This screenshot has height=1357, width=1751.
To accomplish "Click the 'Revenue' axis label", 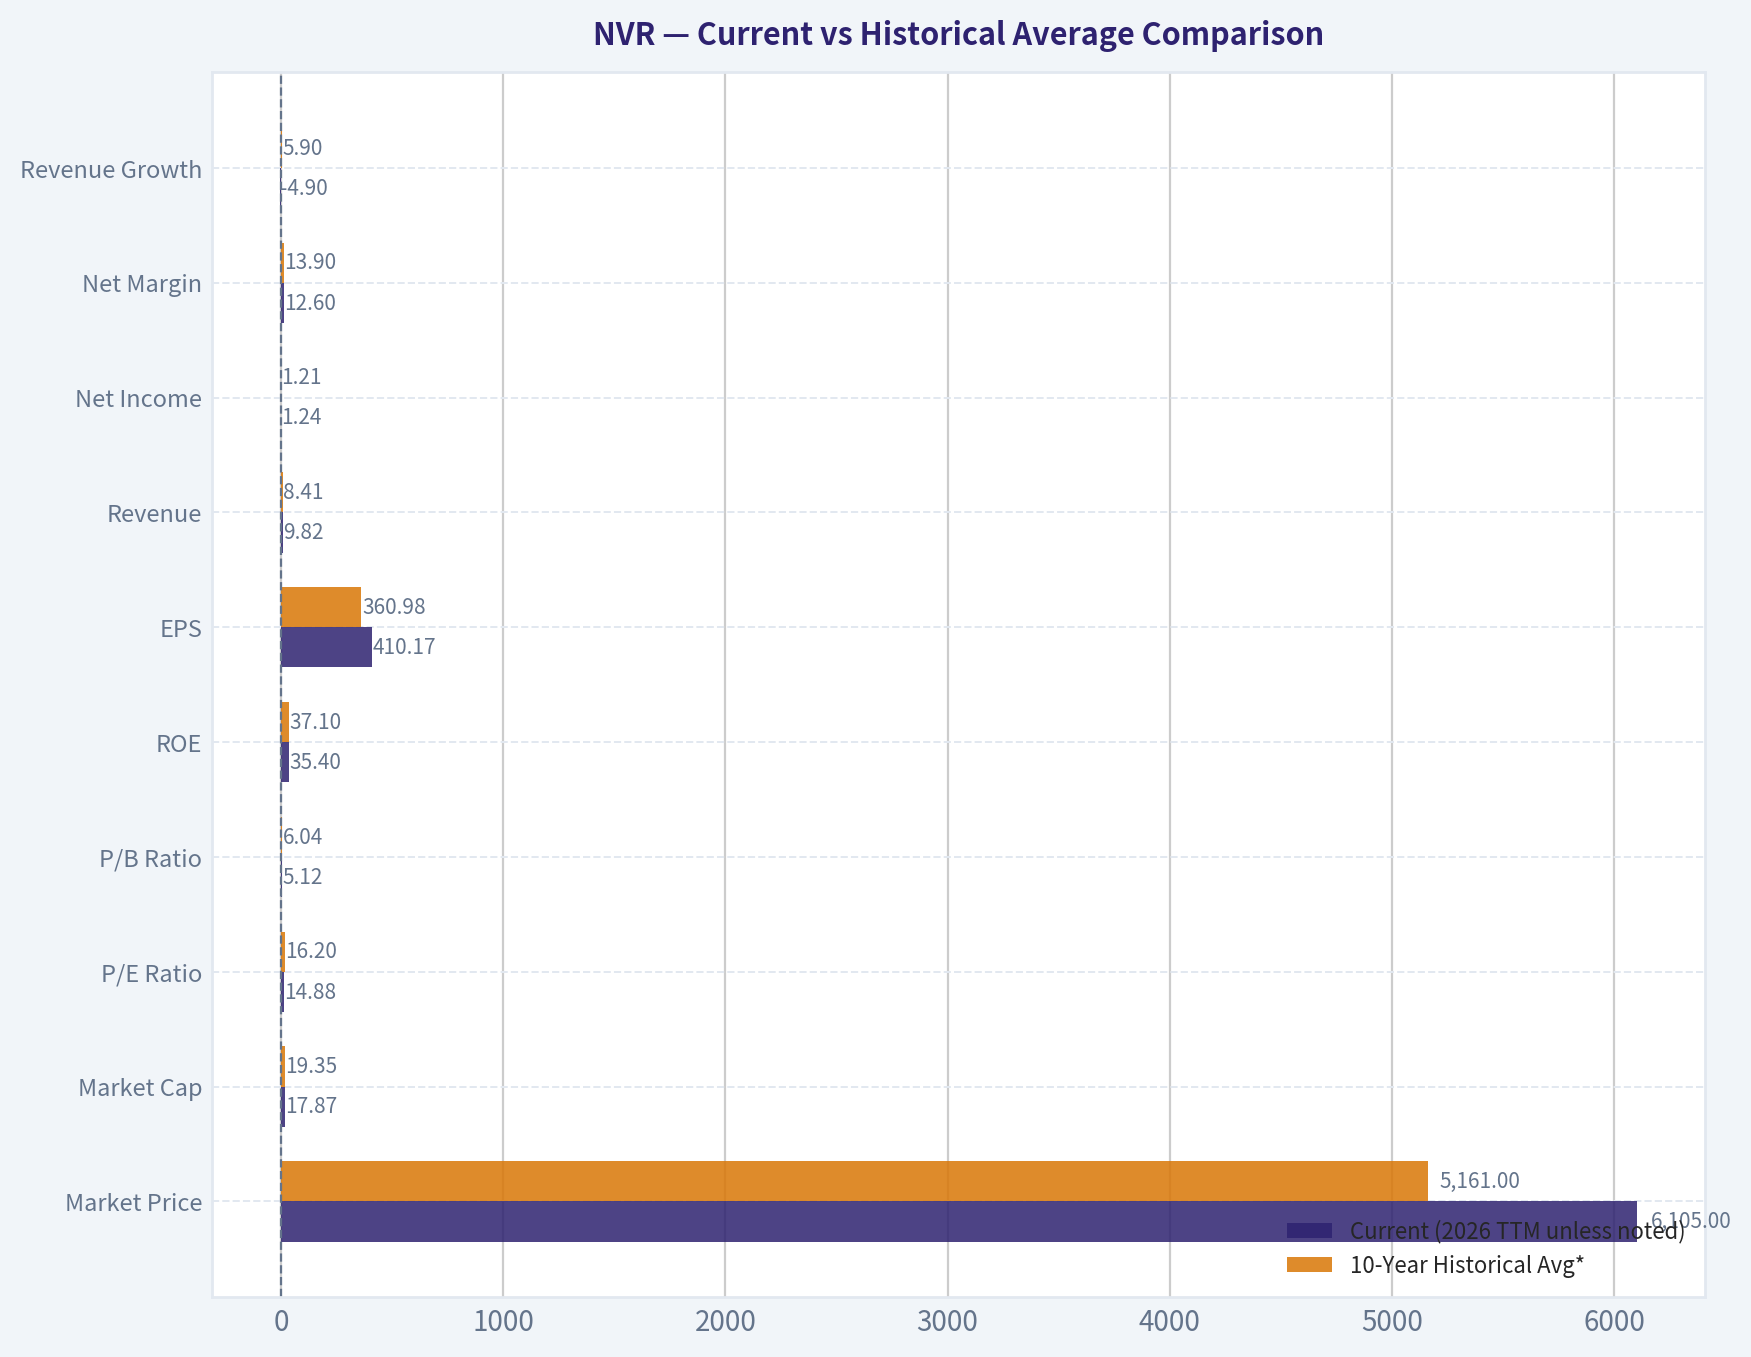I will [154, 514].
